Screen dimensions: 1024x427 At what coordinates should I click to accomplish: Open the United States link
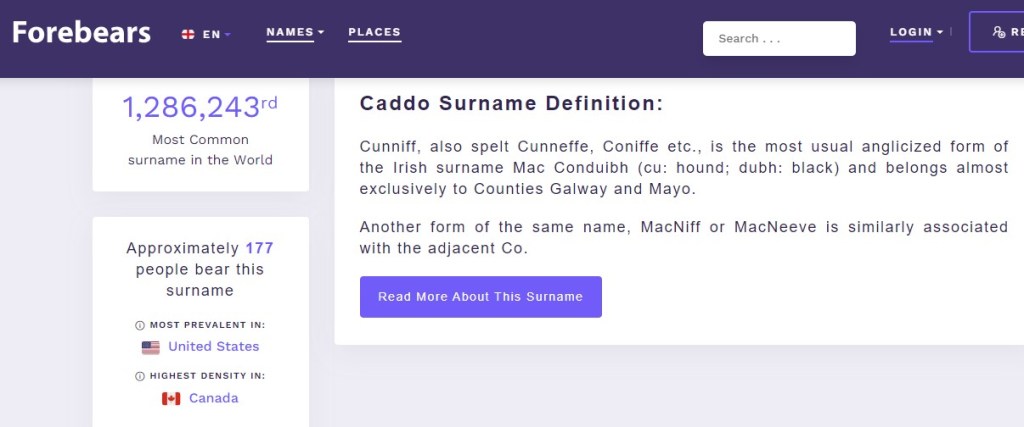(x=213, y=347)
